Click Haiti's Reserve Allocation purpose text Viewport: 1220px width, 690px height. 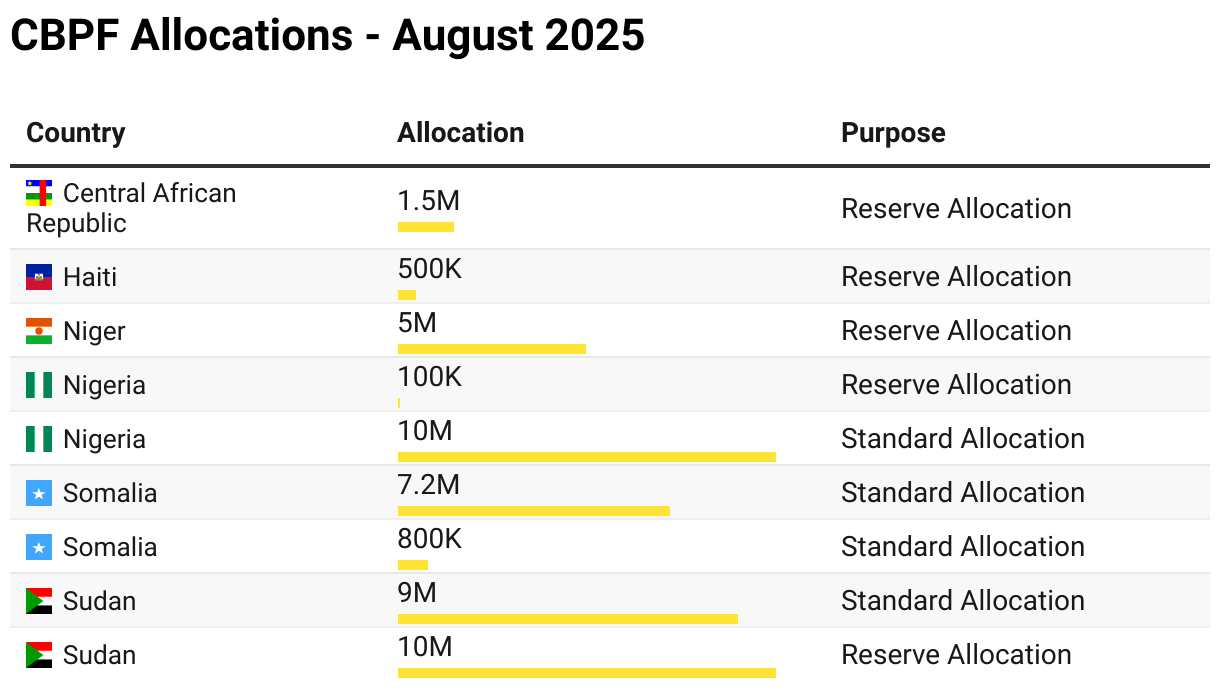956,277
